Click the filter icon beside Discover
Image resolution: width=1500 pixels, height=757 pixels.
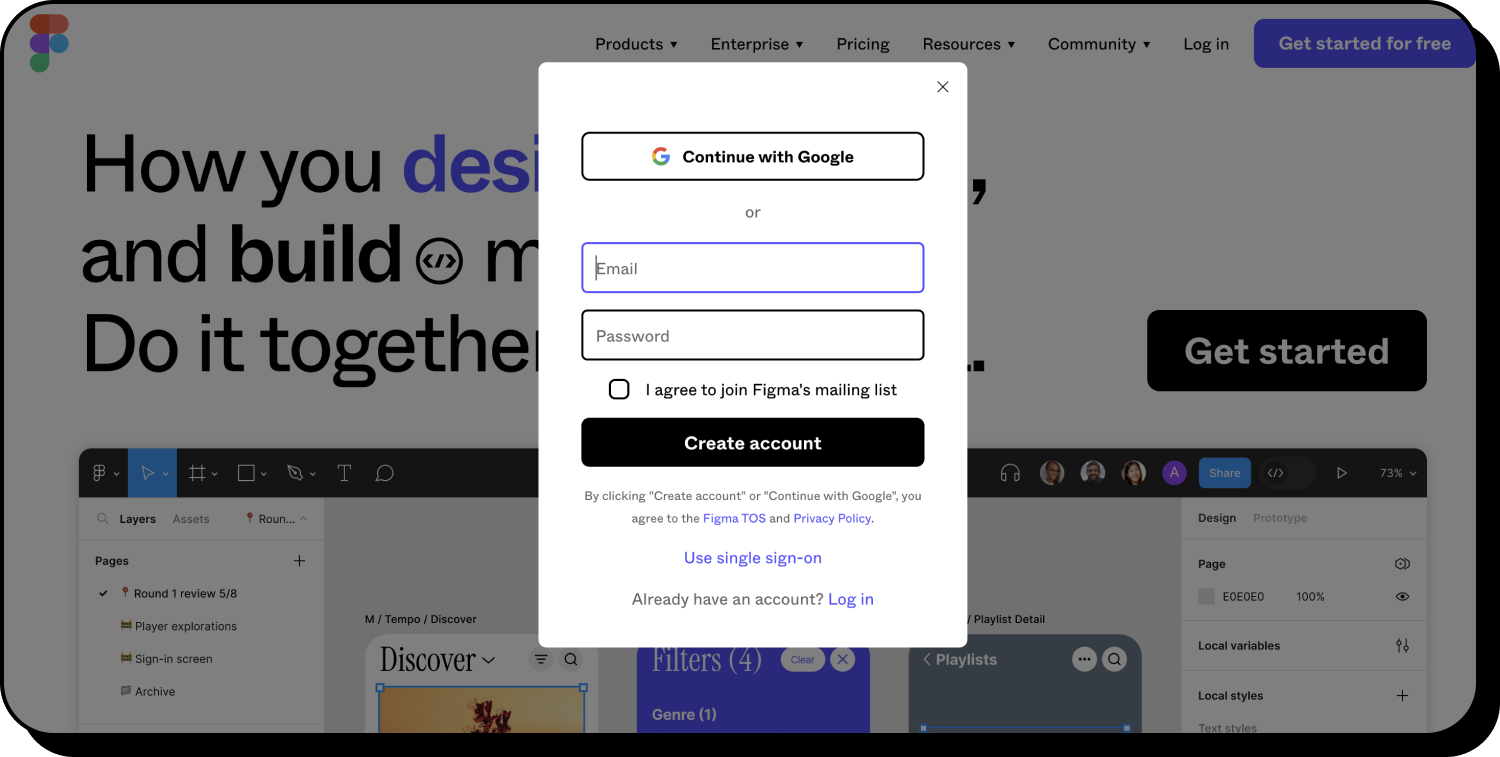(541, 660)
